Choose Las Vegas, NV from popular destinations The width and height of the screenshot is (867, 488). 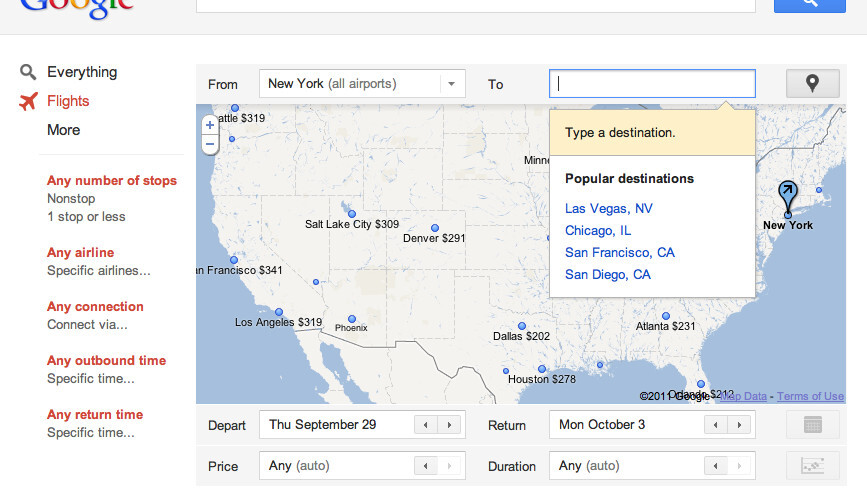point(608,208)
